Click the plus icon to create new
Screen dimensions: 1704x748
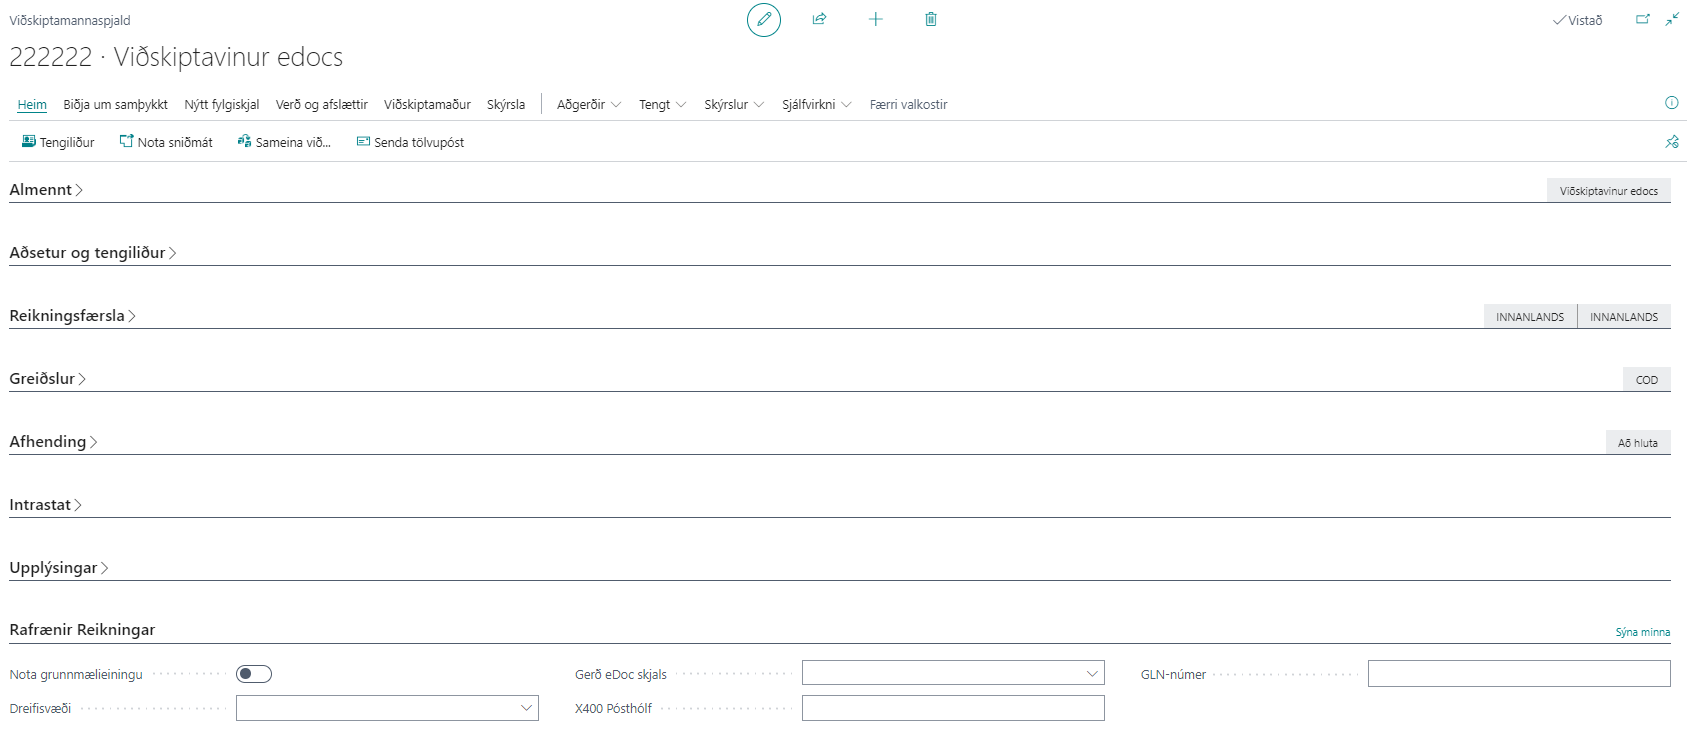pos(875,20)
